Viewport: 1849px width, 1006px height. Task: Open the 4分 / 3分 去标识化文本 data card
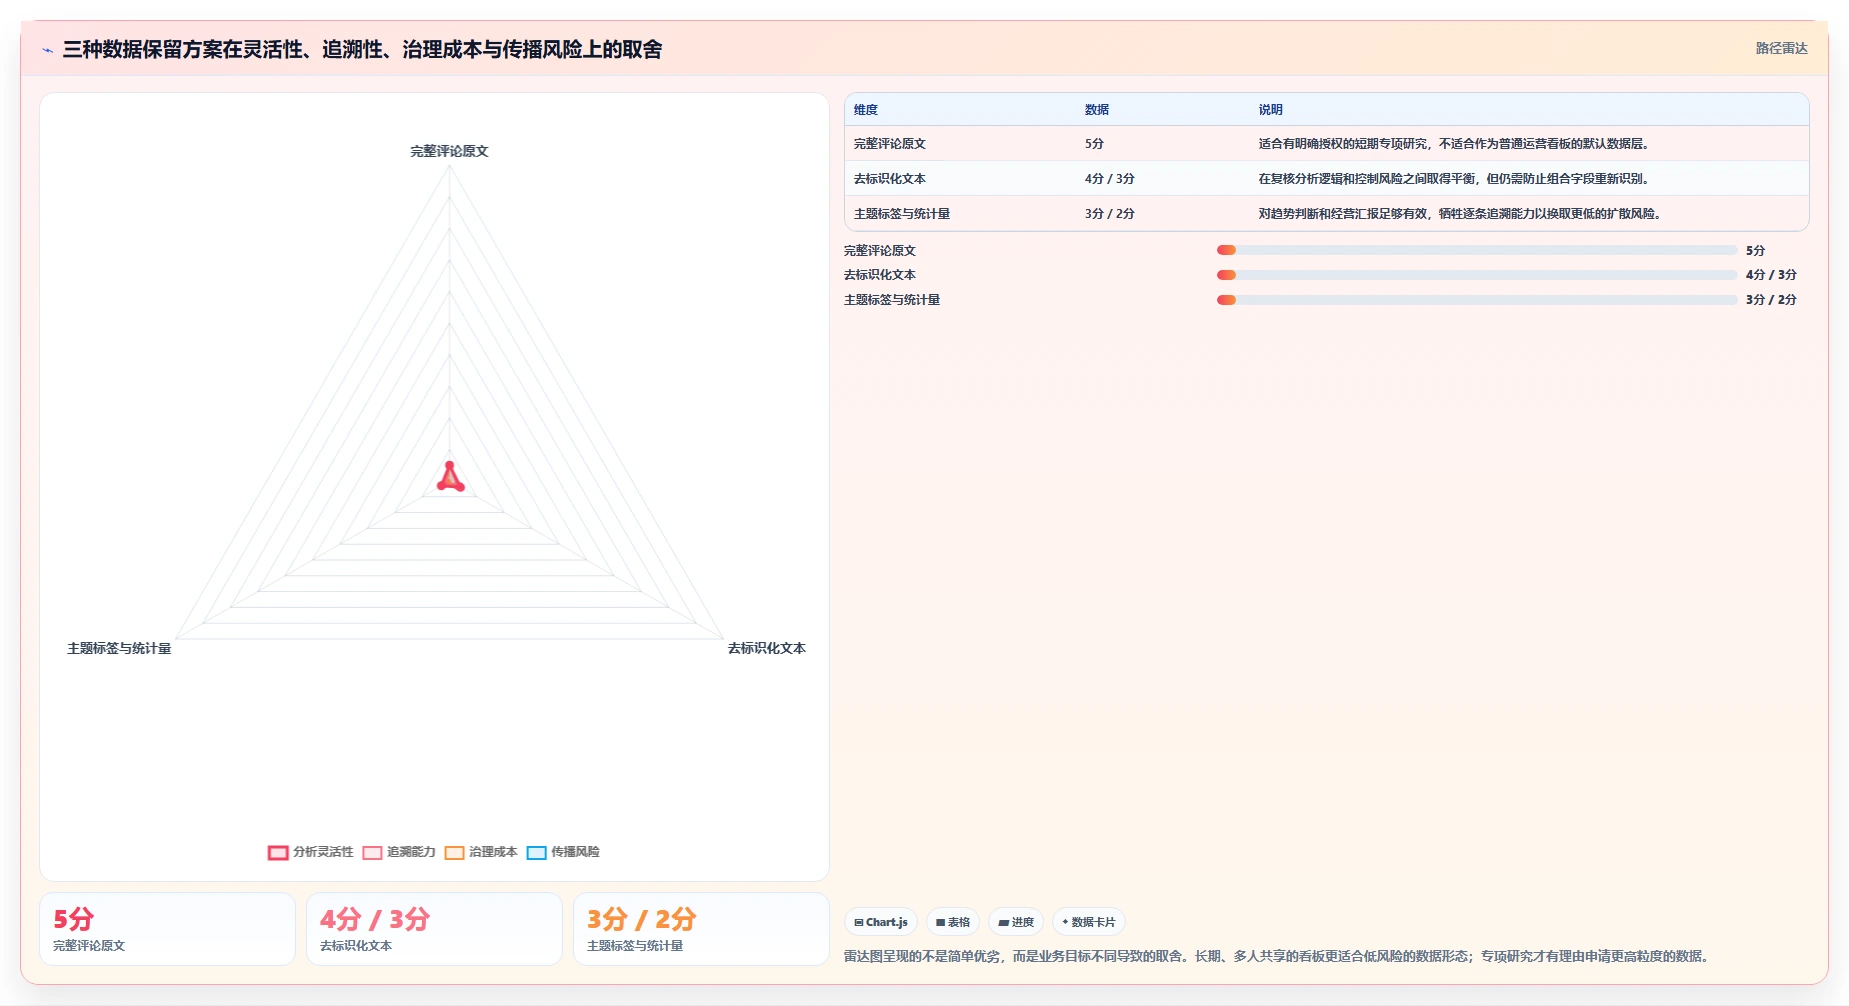pyautogui.click(x=434, y=929)
